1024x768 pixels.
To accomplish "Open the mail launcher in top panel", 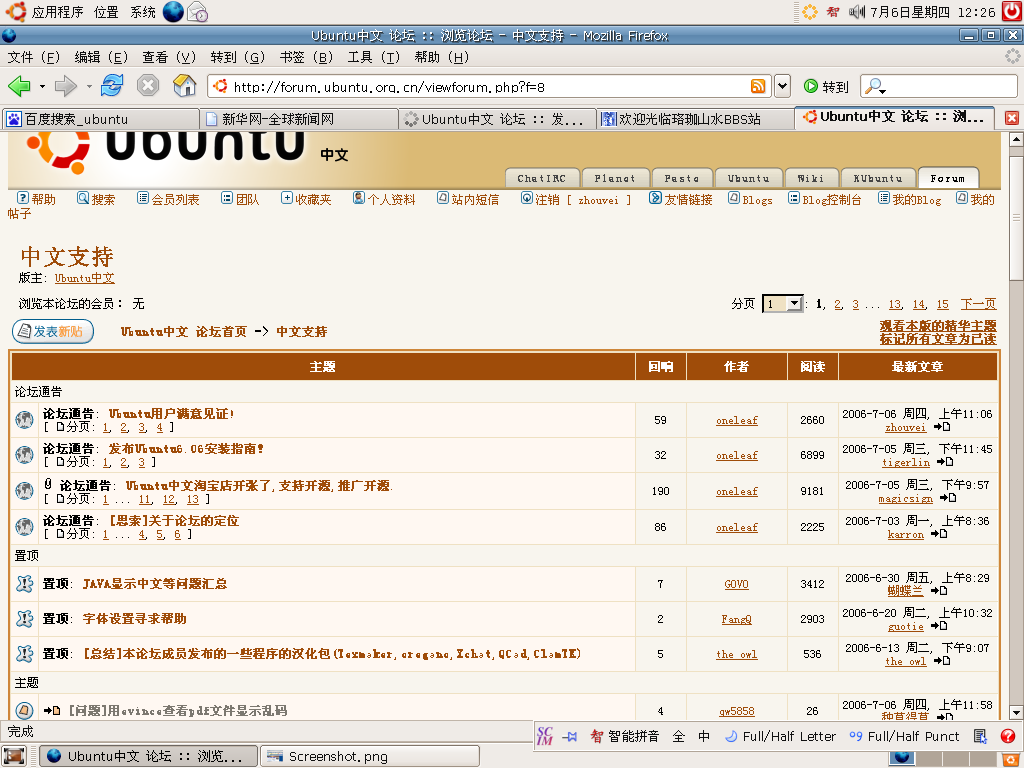I will point(197,11).
